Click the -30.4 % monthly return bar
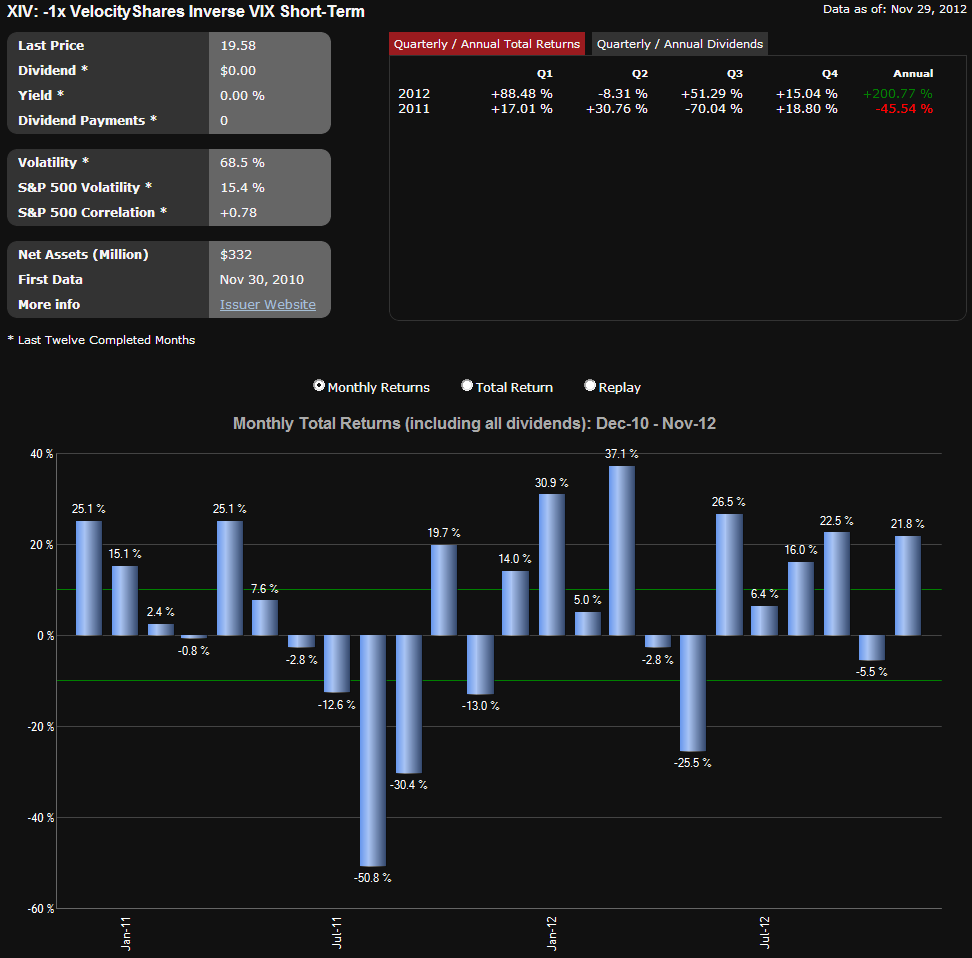The width and height of the screenshot is (972, 958). (x=409, y=704)
